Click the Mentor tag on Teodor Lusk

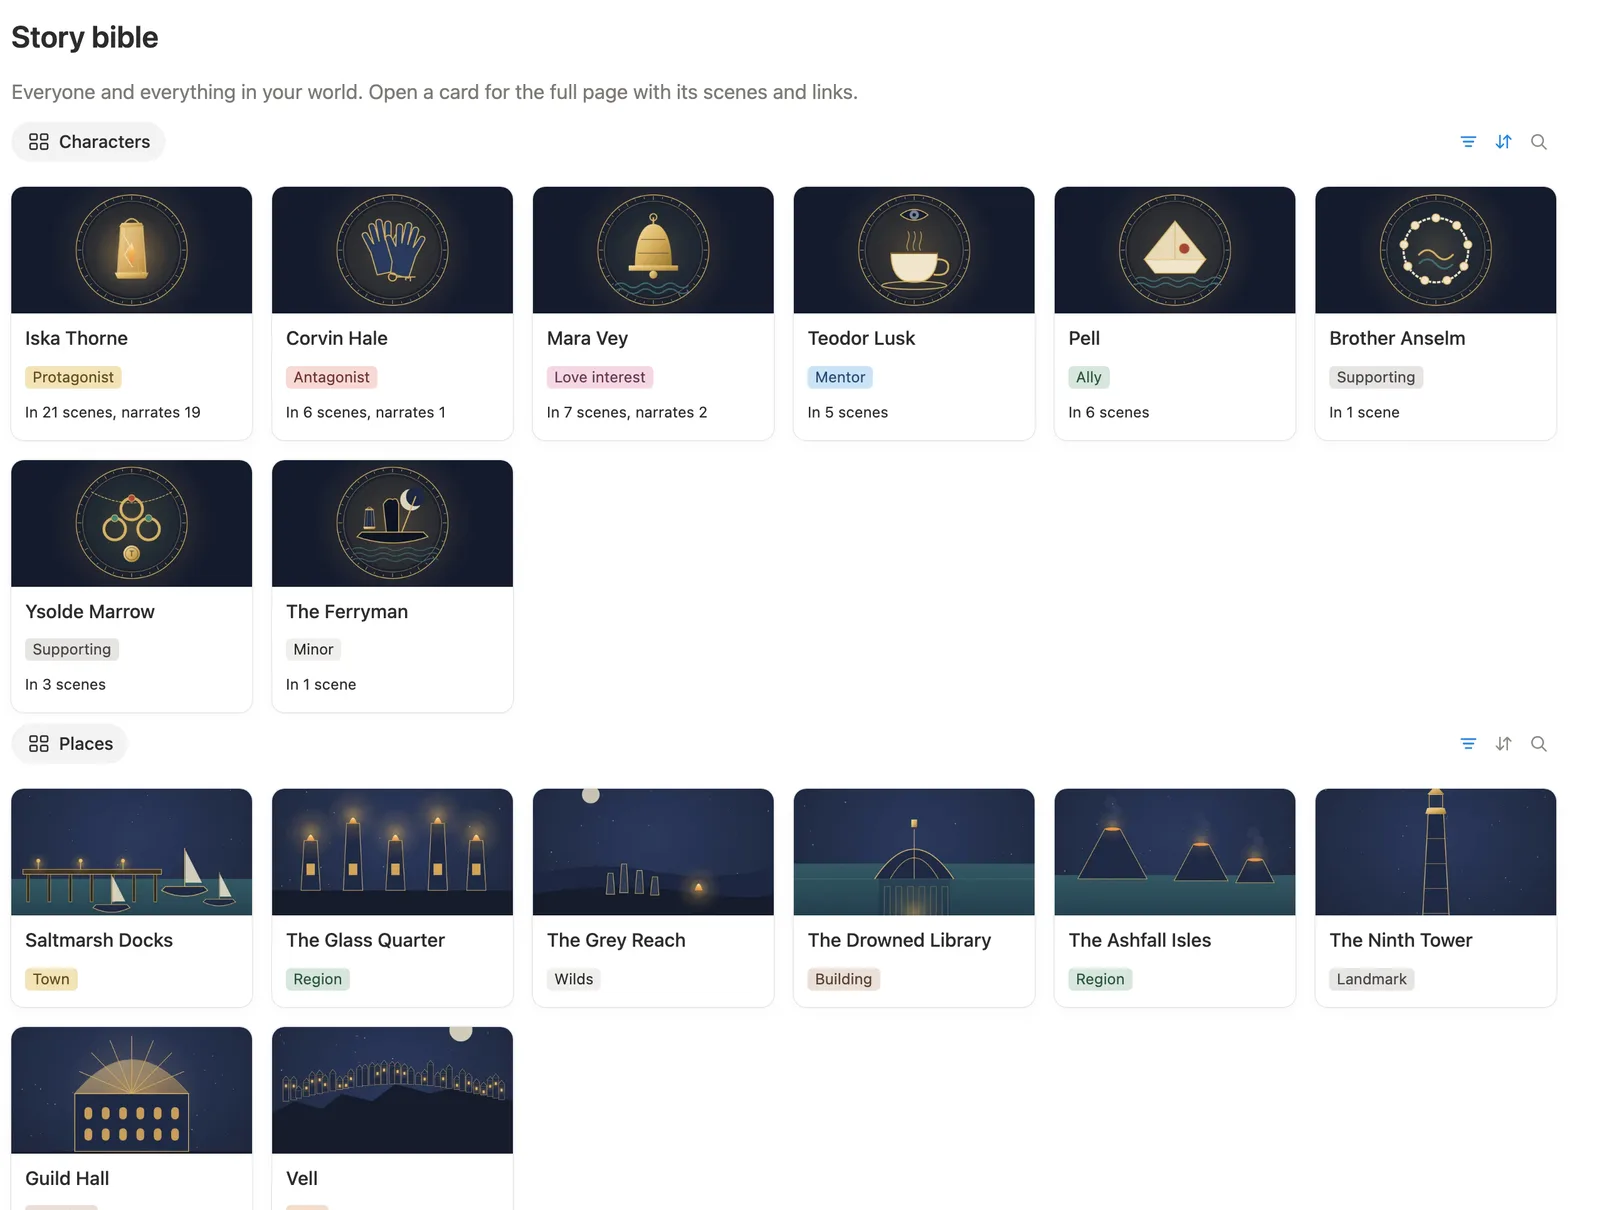click(840, 377)
